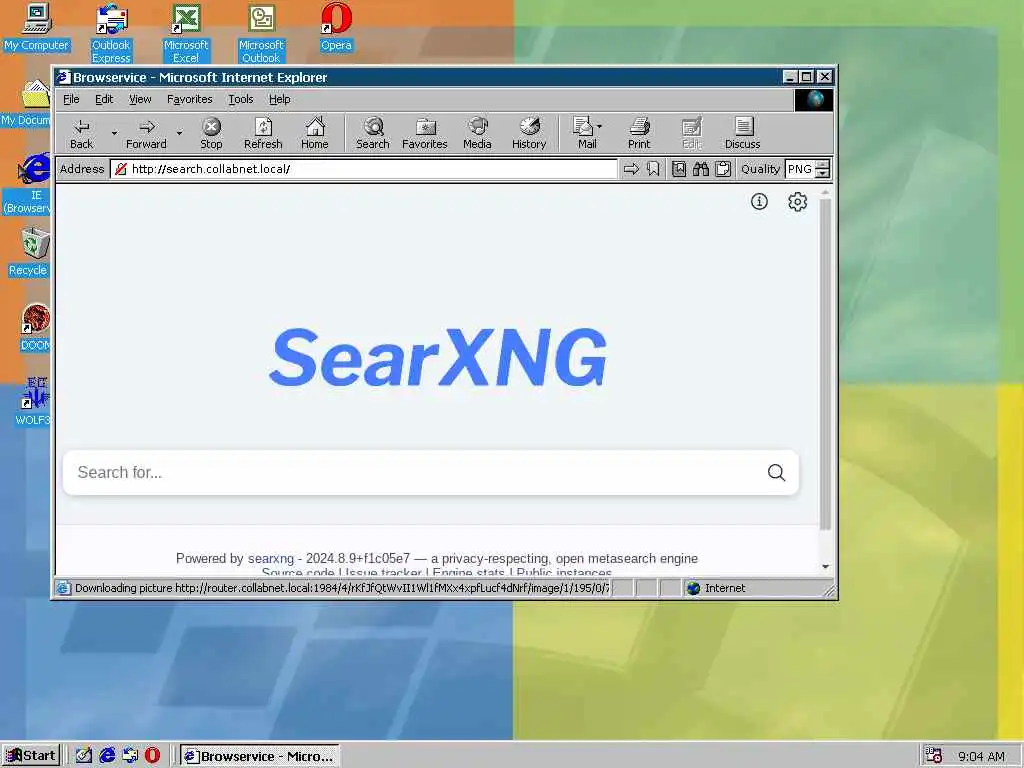Screen dimensions: 1024x768
Task: Open Recycle Bin on desktop
Action: pos(29,252)
